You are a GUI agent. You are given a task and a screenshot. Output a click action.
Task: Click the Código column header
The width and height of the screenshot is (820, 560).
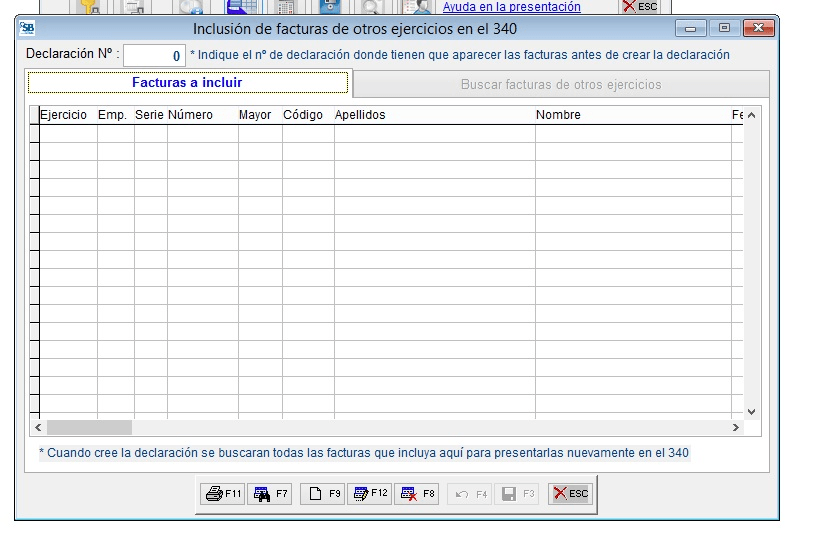(x=309, y=115)
